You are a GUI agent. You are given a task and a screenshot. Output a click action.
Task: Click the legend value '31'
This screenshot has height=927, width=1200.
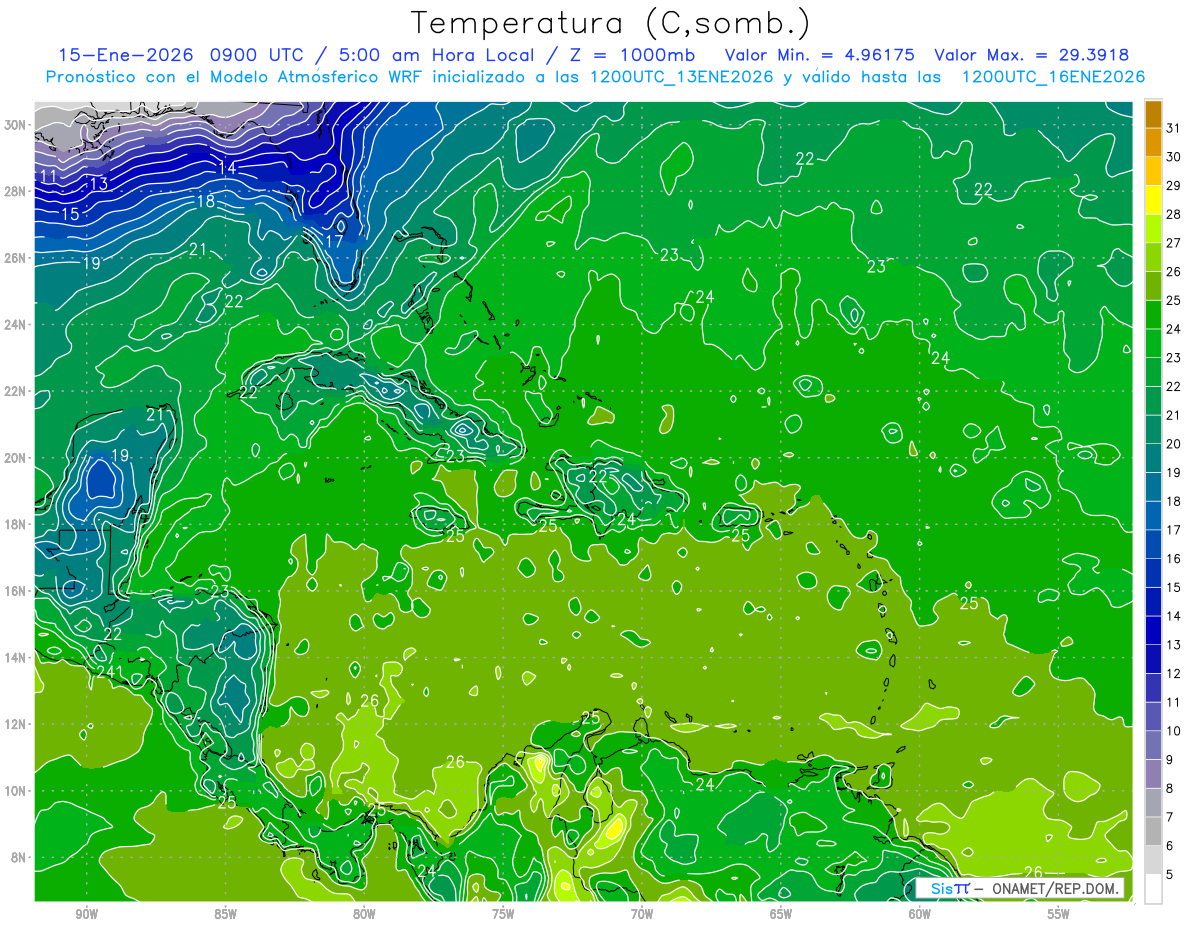pyautogui.click(x=1173, y=128)
